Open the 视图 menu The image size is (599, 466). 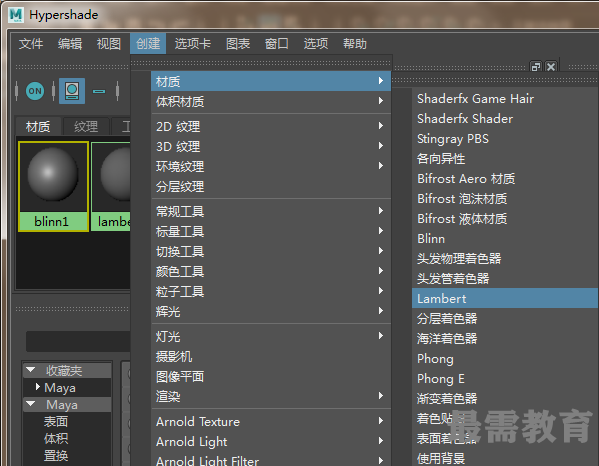pos(109,44)
